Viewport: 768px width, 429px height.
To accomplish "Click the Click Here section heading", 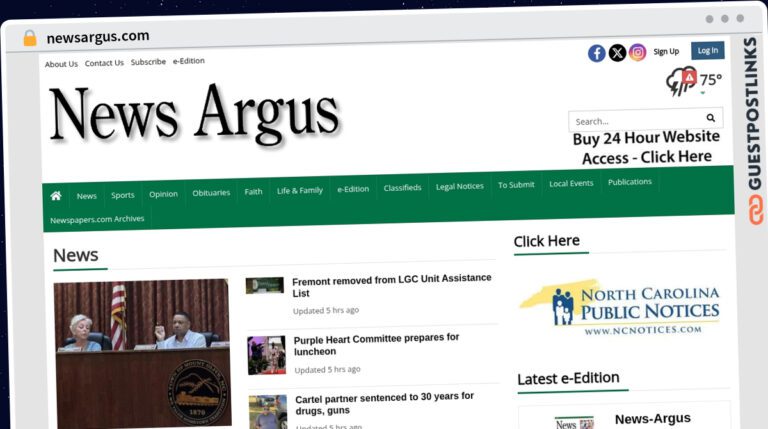I will (x=547, y=241).
